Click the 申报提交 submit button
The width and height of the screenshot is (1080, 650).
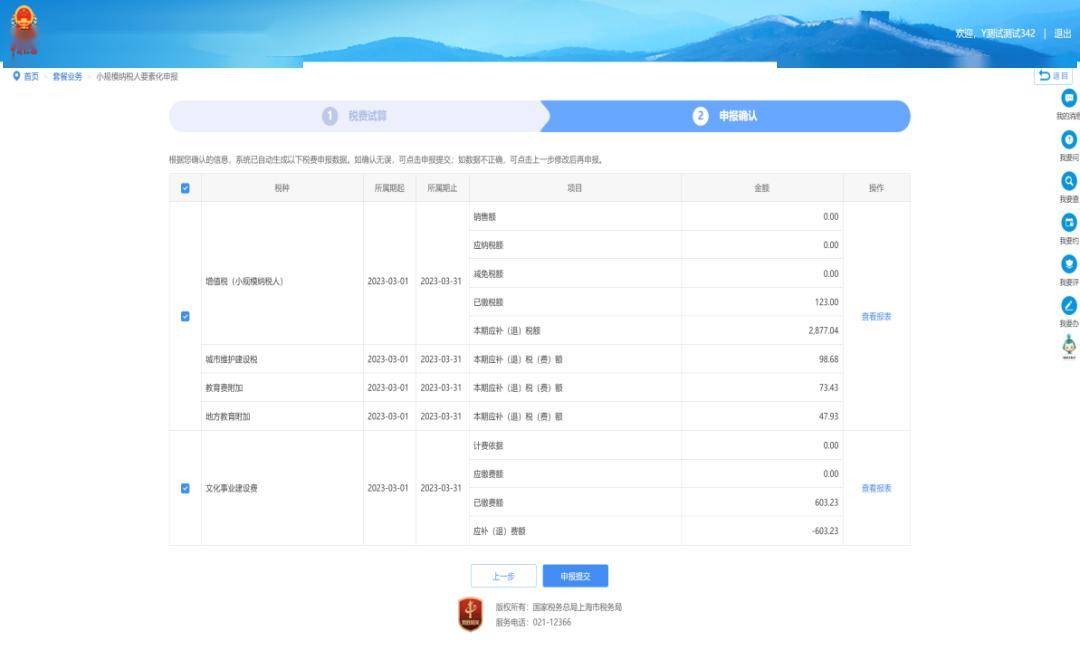click(575, 576)
